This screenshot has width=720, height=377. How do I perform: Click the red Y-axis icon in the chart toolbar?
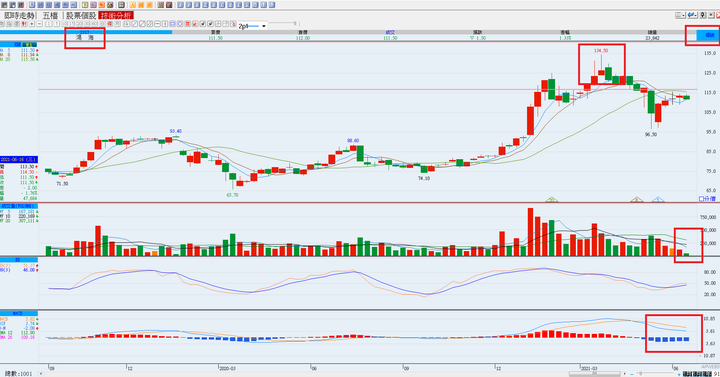coord(24,24)
